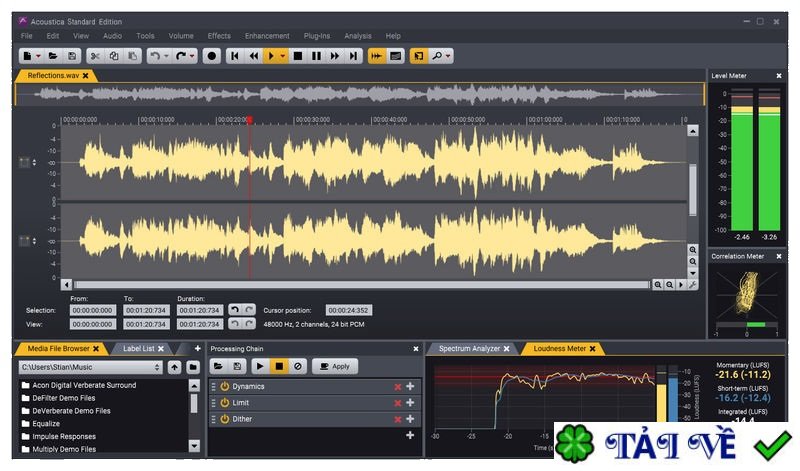800x471 pixels.
Task: Open the zoom tool dropdown arrow
Action: 448,56
